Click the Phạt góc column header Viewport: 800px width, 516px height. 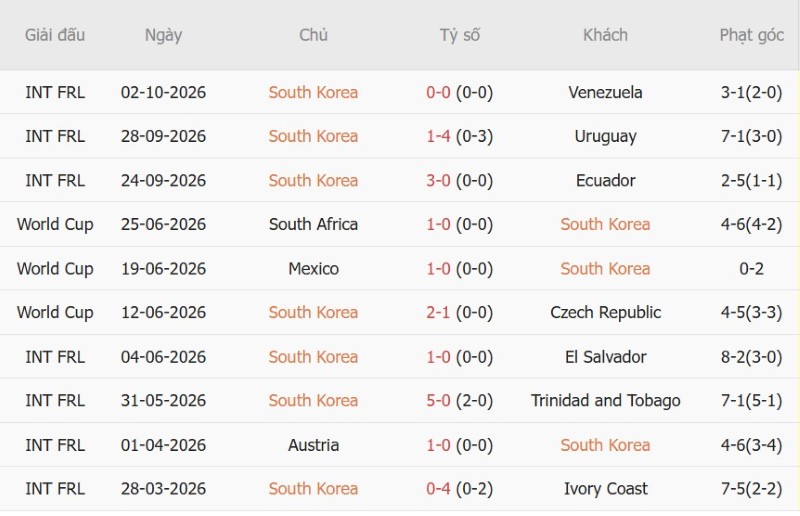tap(751, 35)
